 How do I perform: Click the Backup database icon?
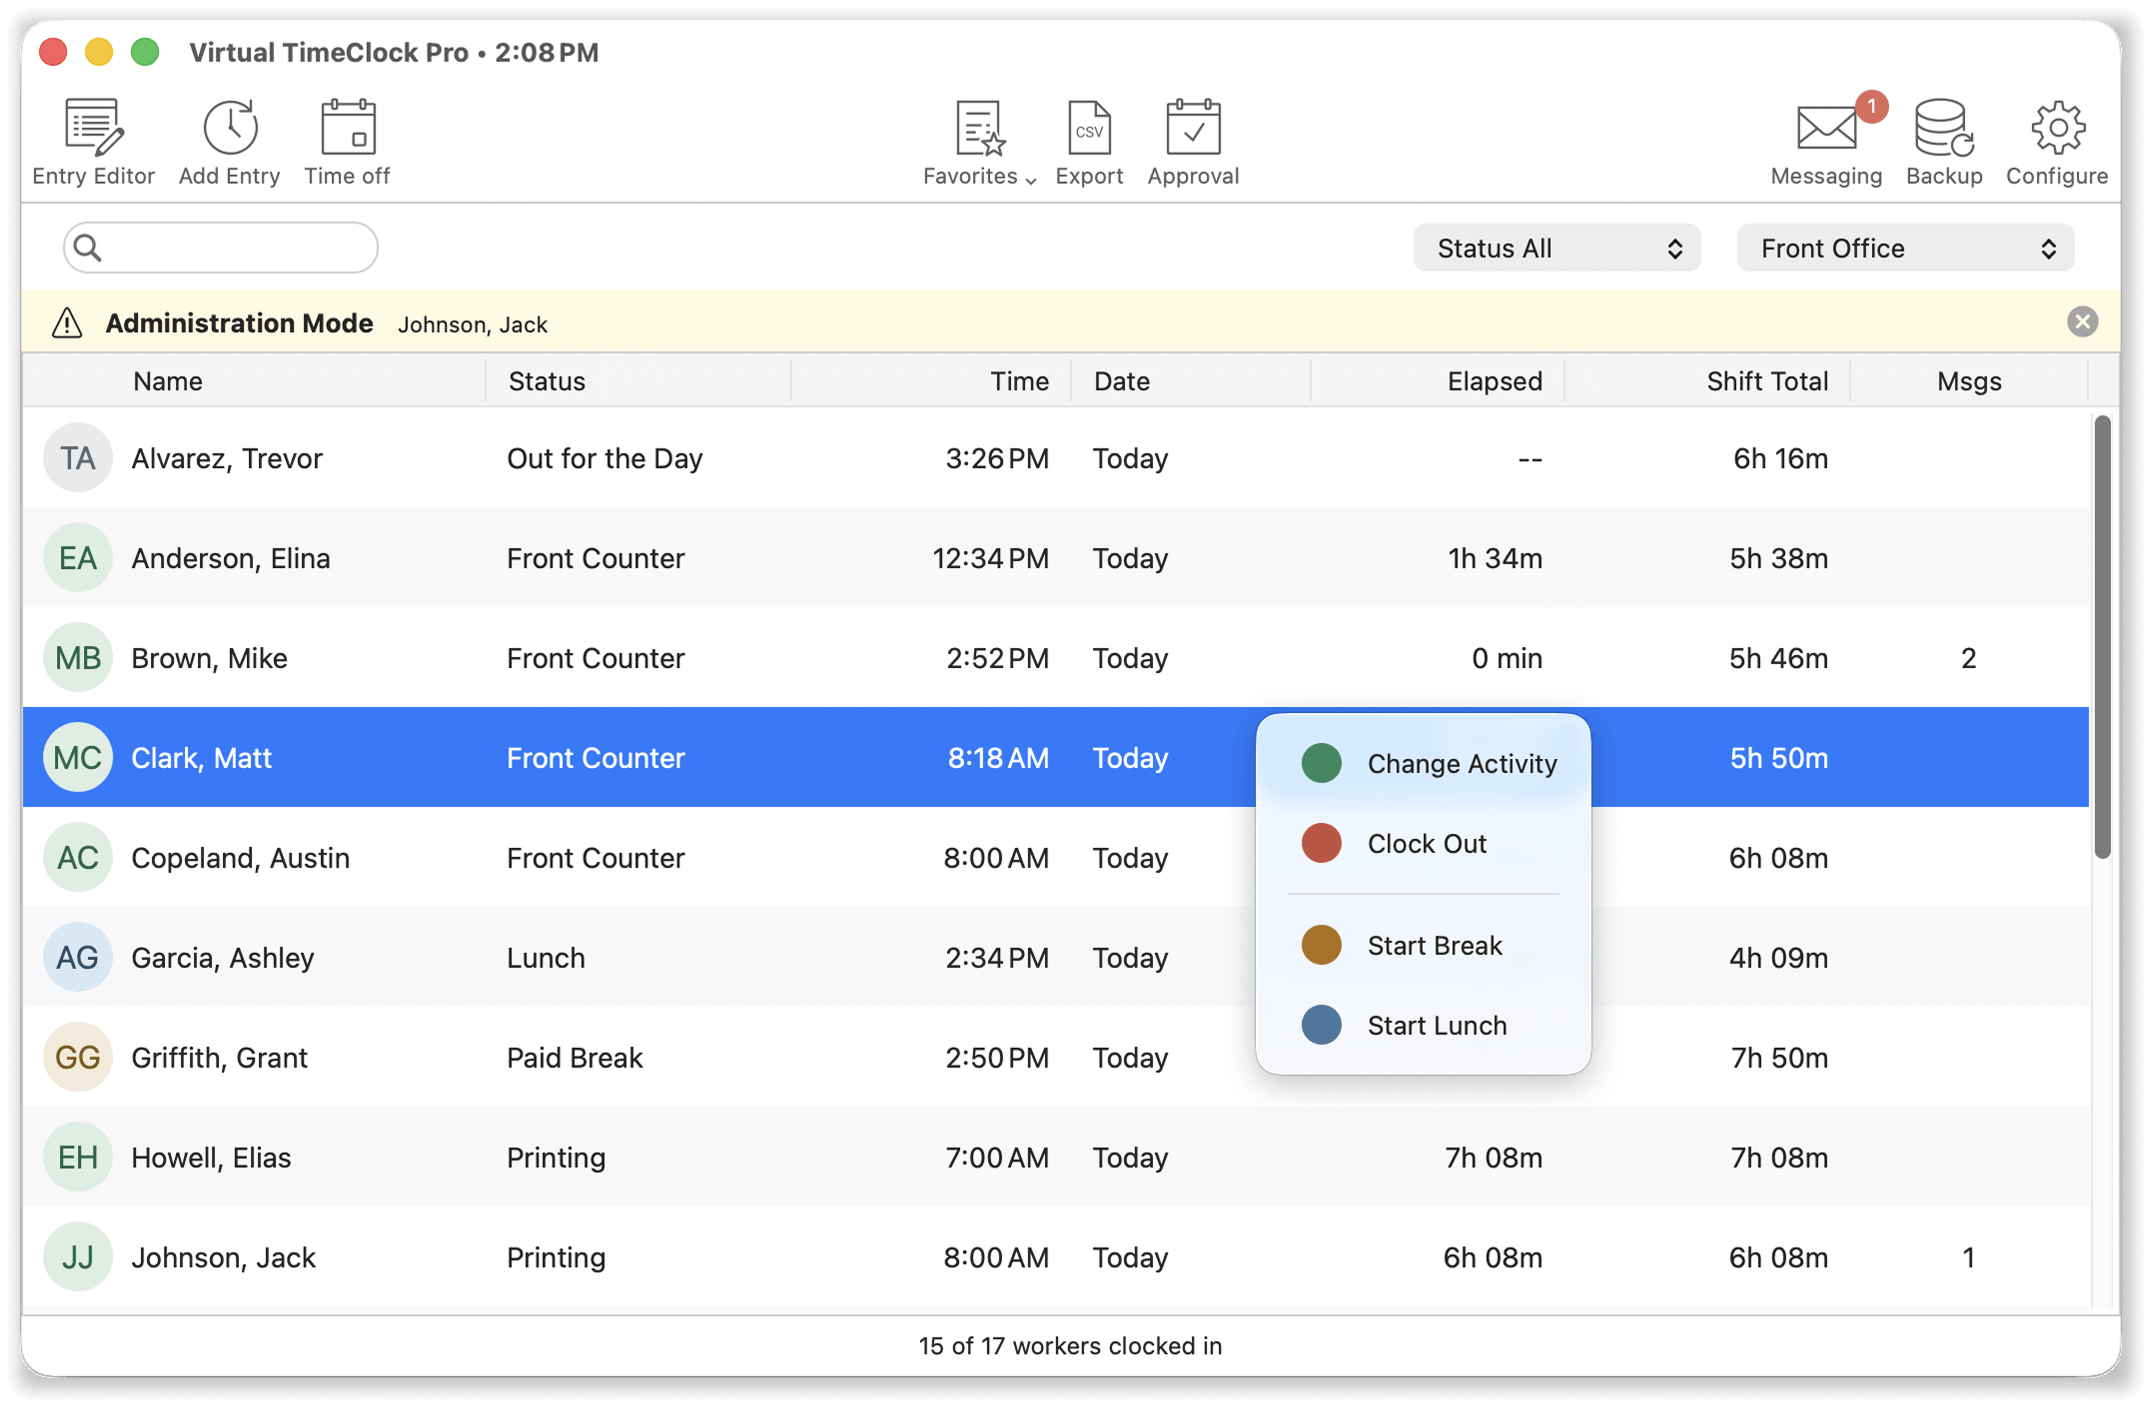1943,127
